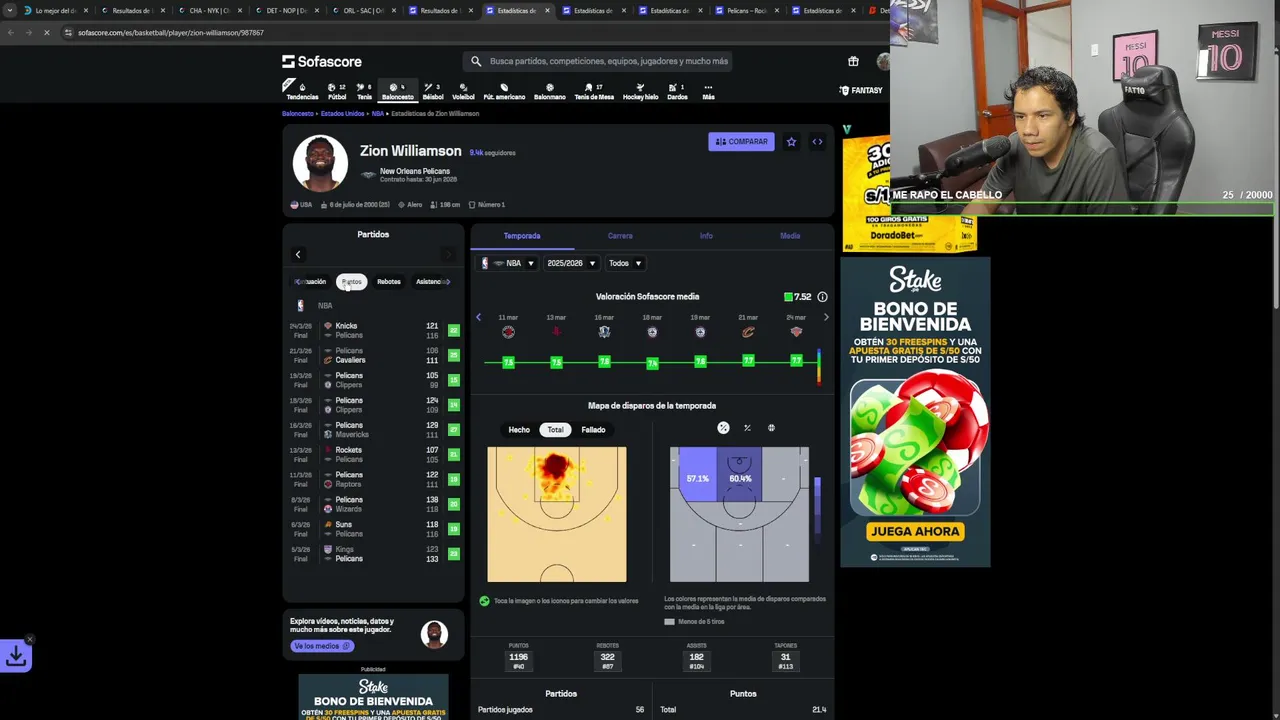Image resolution: width=1280 pixels, height=720 pixels.
Task: Open the 2025/2026 season dropdown
Action: 571,263
